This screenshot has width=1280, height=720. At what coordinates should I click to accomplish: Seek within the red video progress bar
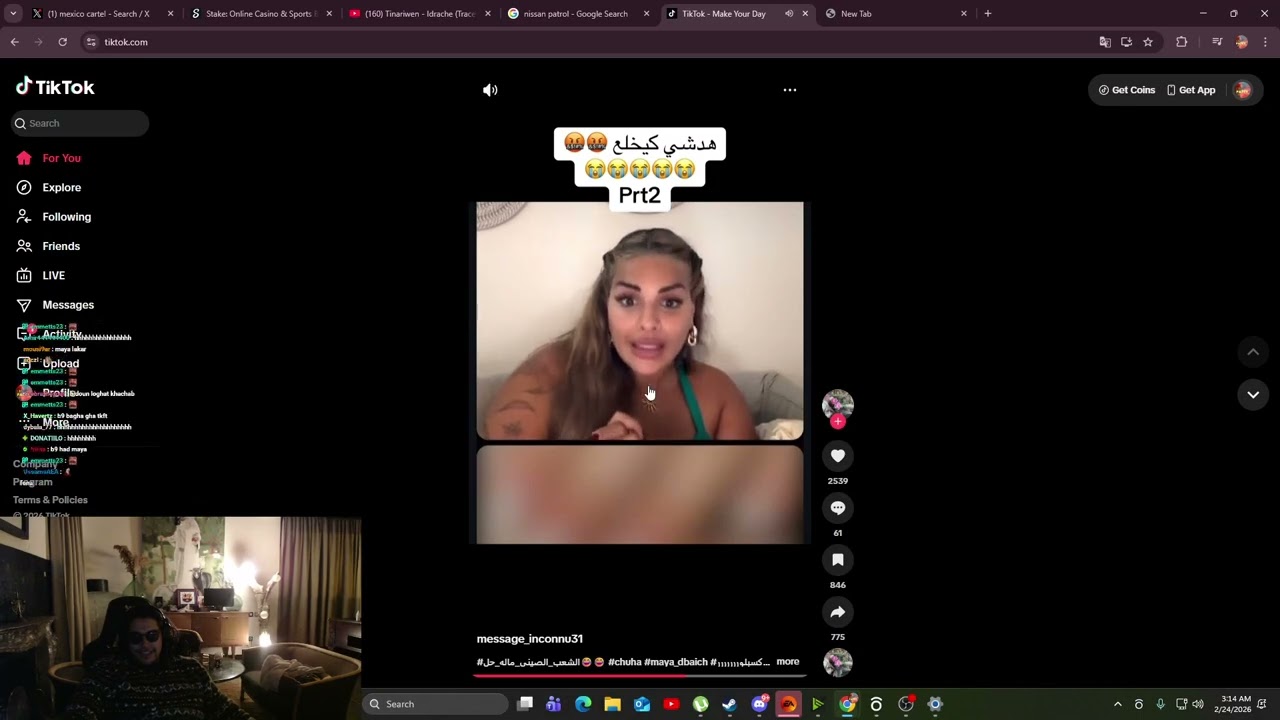640,676
